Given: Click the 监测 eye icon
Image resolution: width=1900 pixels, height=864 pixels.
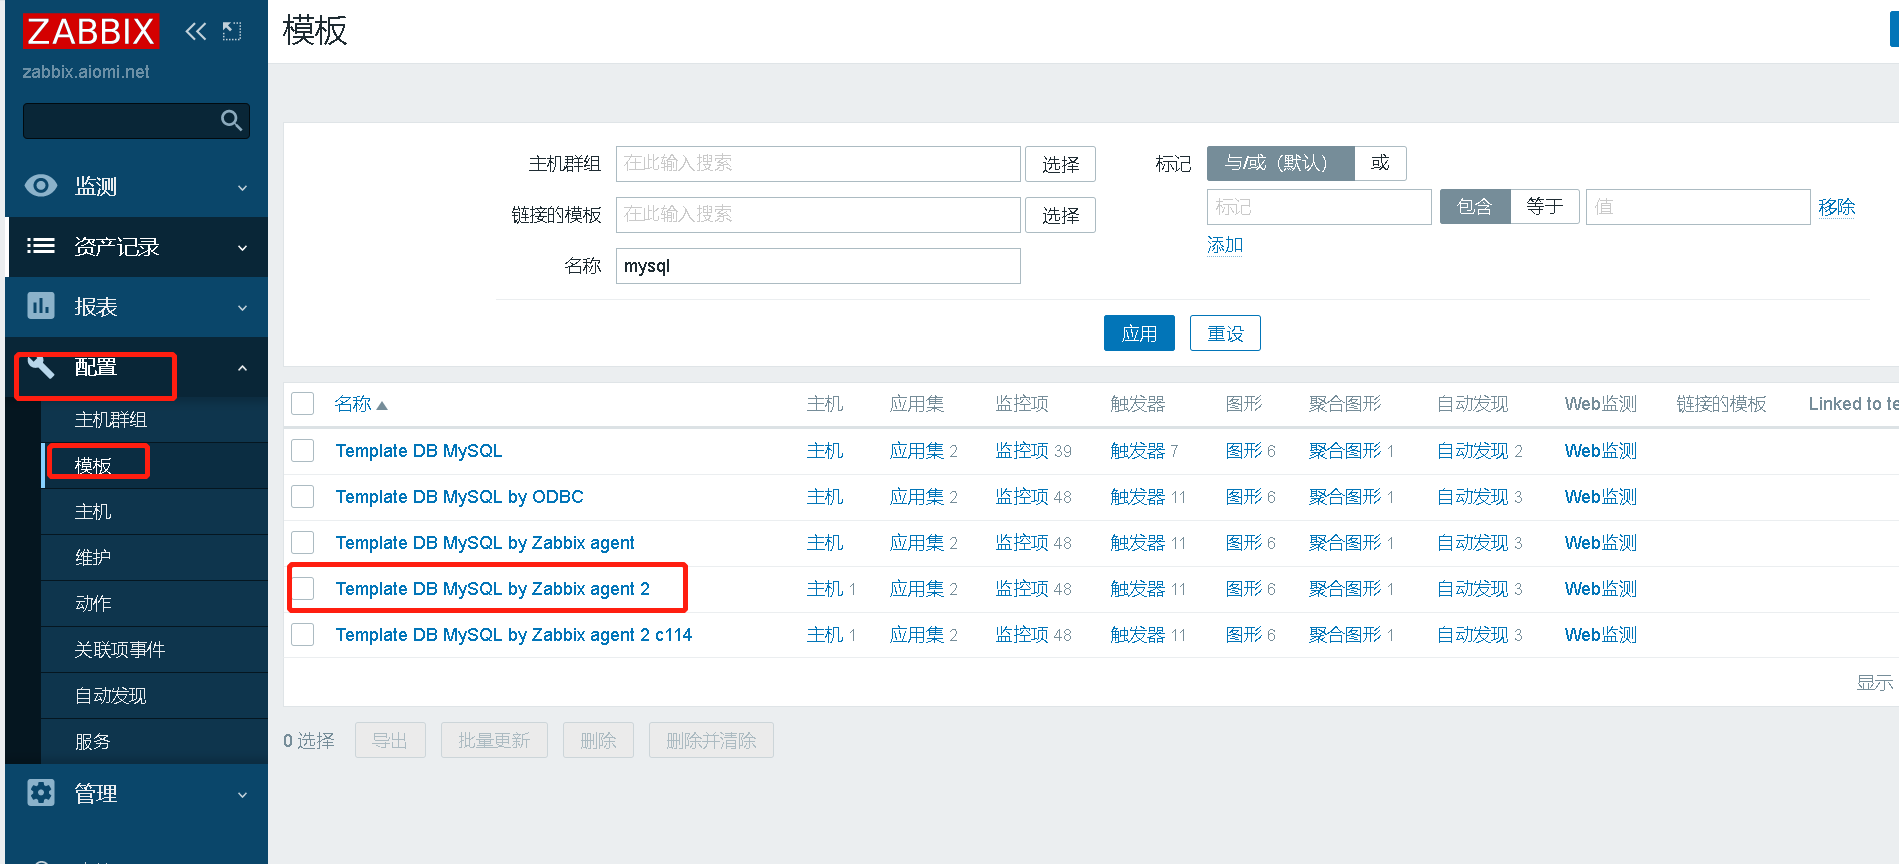Looking at the screenshot, I should pos(41,186).
